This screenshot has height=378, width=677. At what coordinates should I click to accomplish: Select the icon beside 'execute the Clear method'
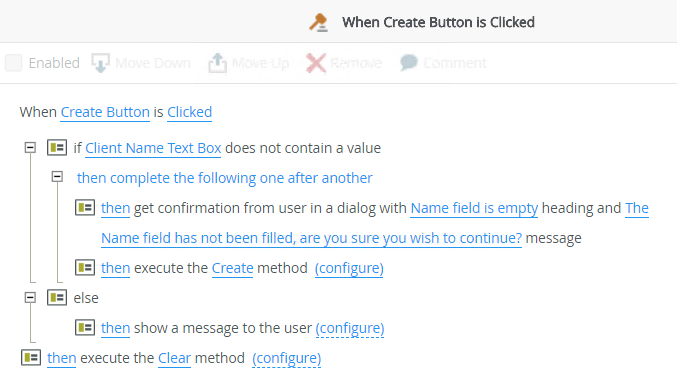tap(31, 358)
